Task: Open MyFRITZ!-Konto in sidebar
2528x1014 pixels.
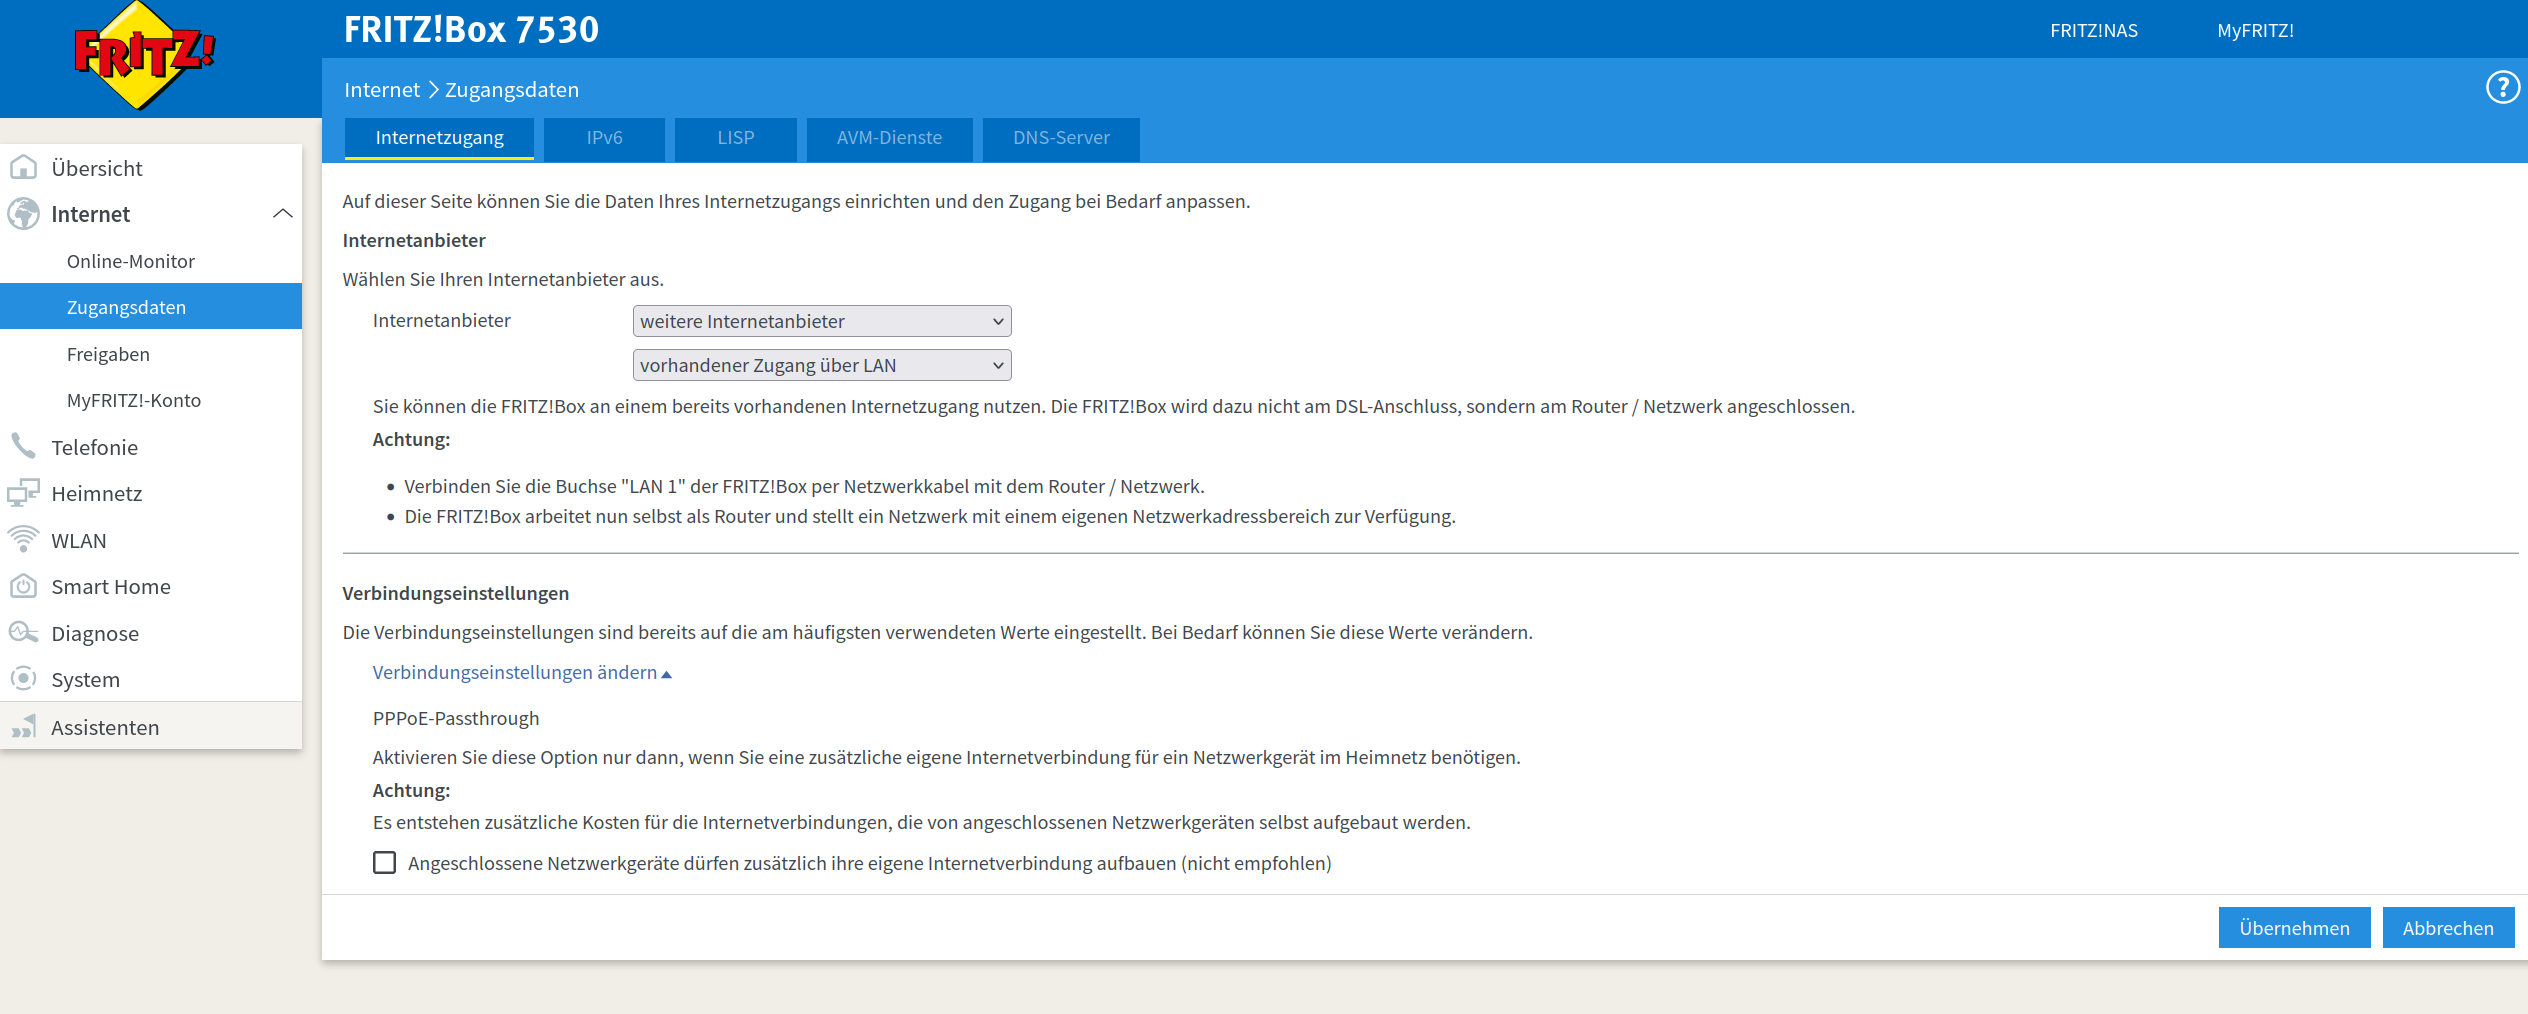Action: (151, 400)
